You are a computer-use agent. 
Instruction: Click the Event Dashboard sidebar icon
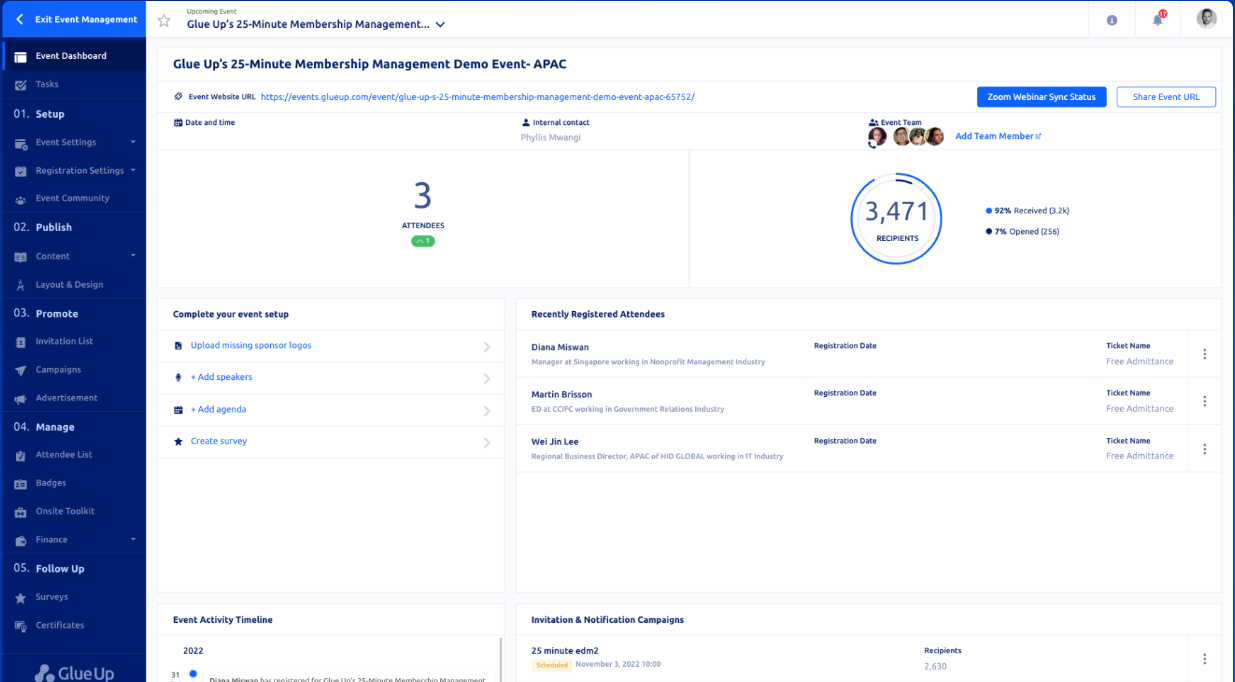pos(20,56)
